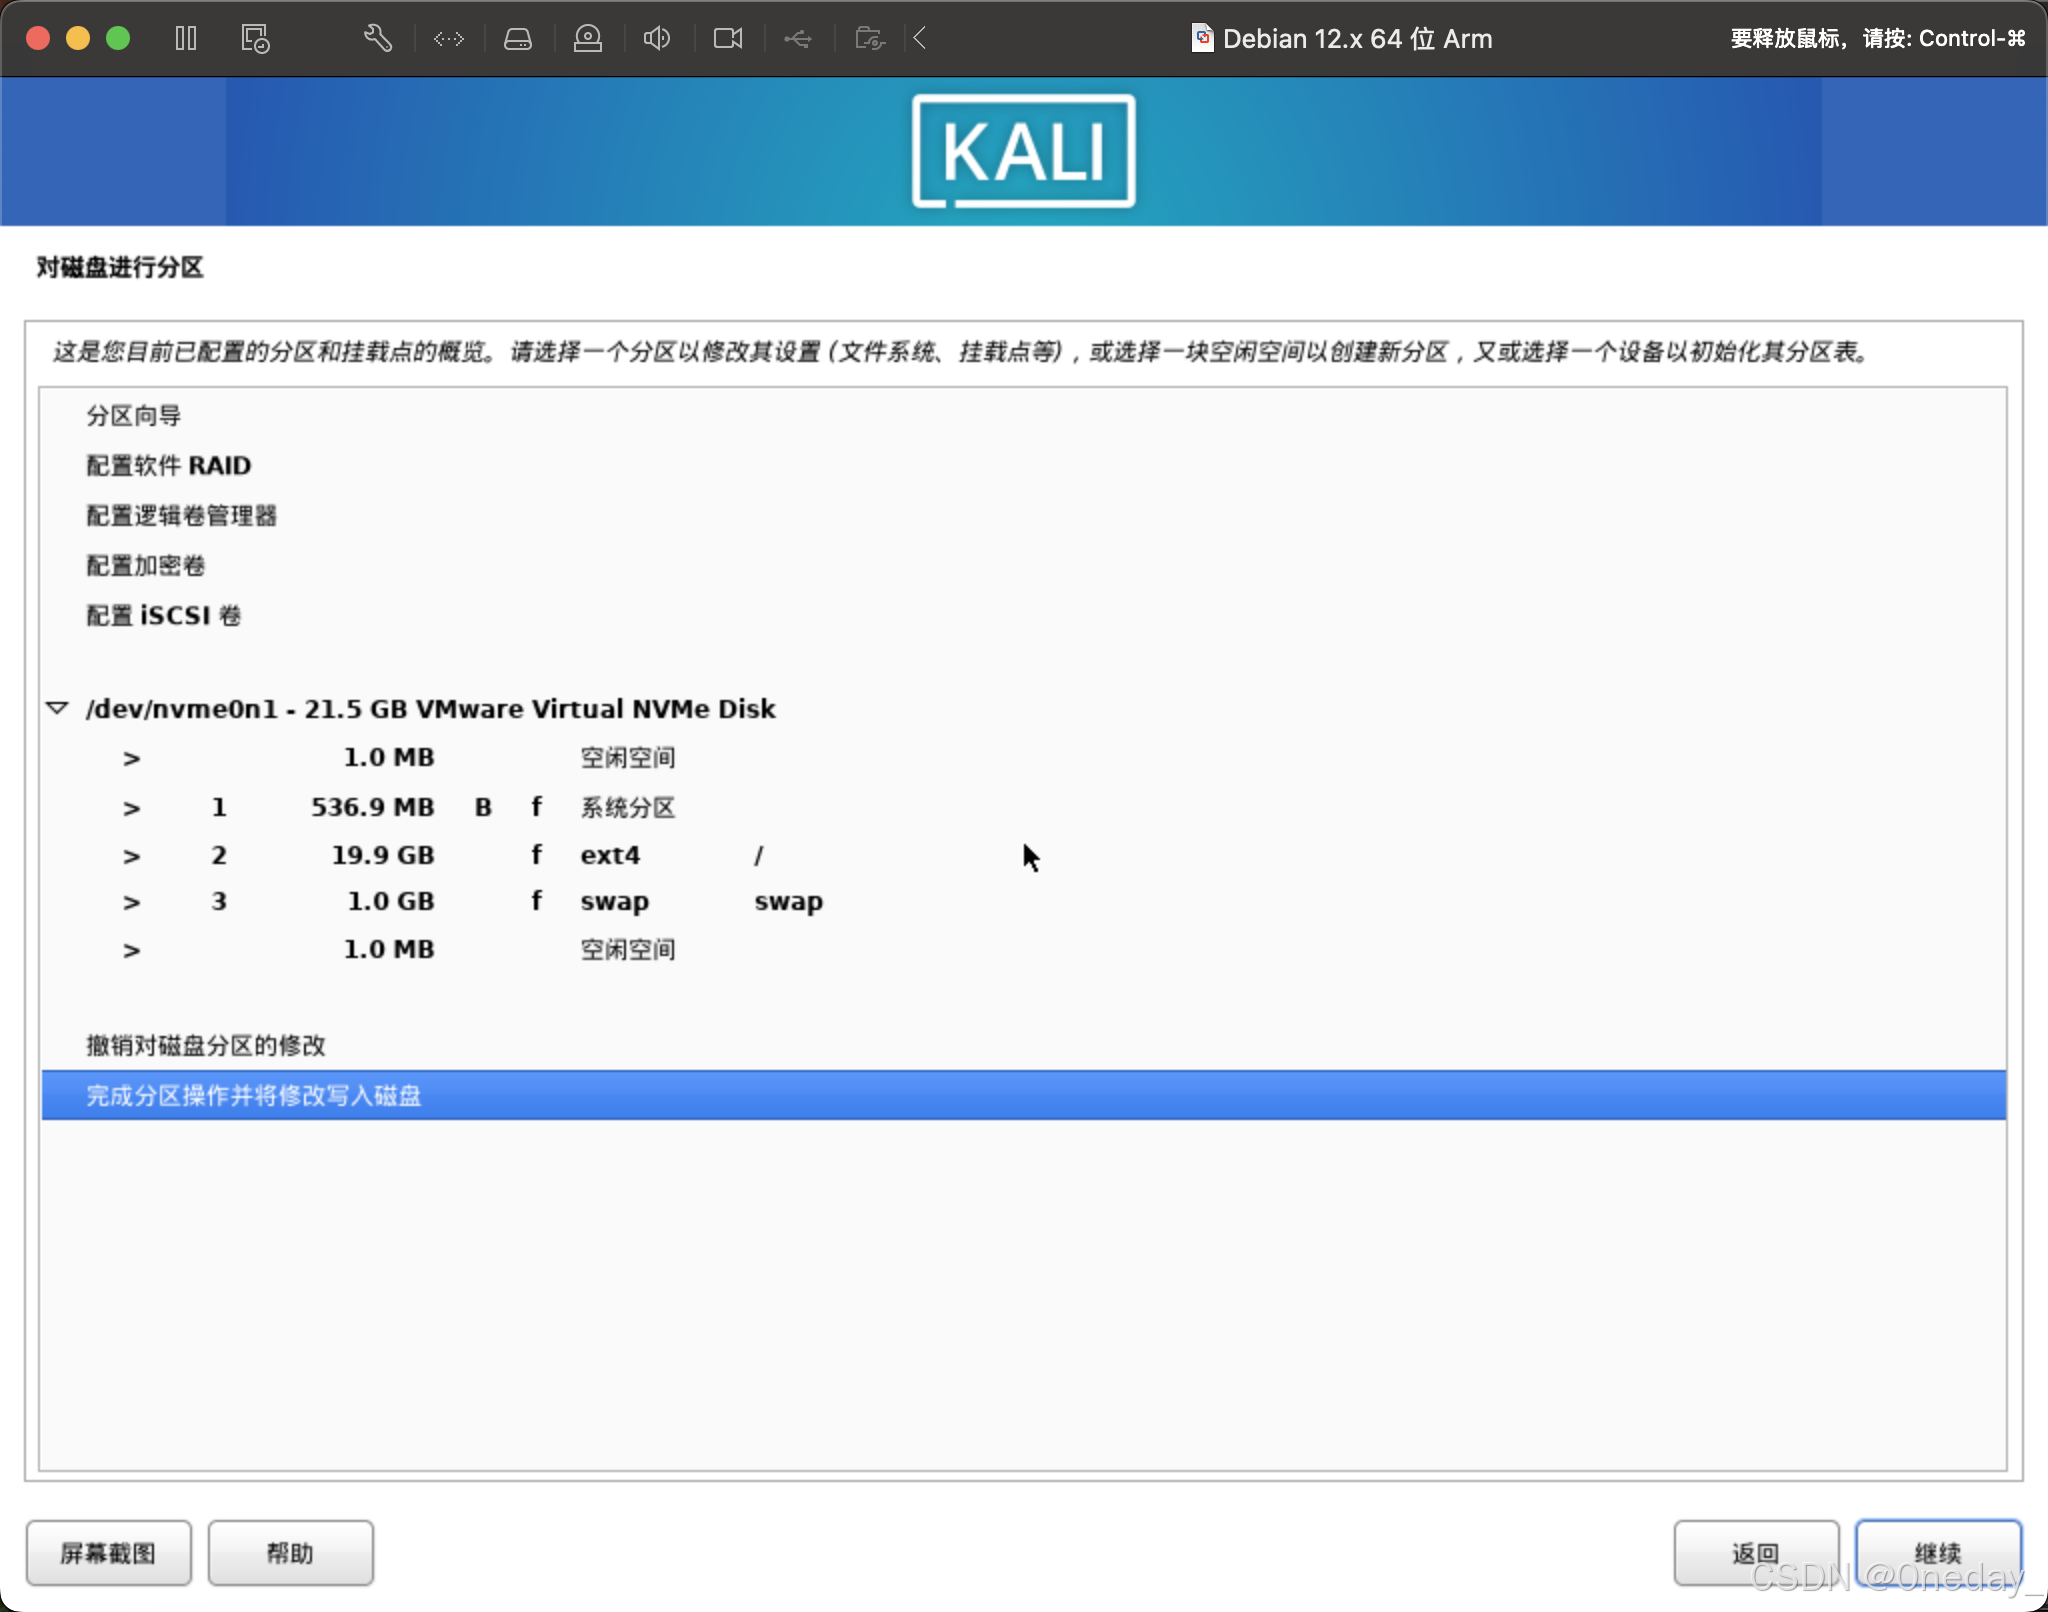Select /dev/nvme0n1 21.5 GB disk entry

(431, 708)
